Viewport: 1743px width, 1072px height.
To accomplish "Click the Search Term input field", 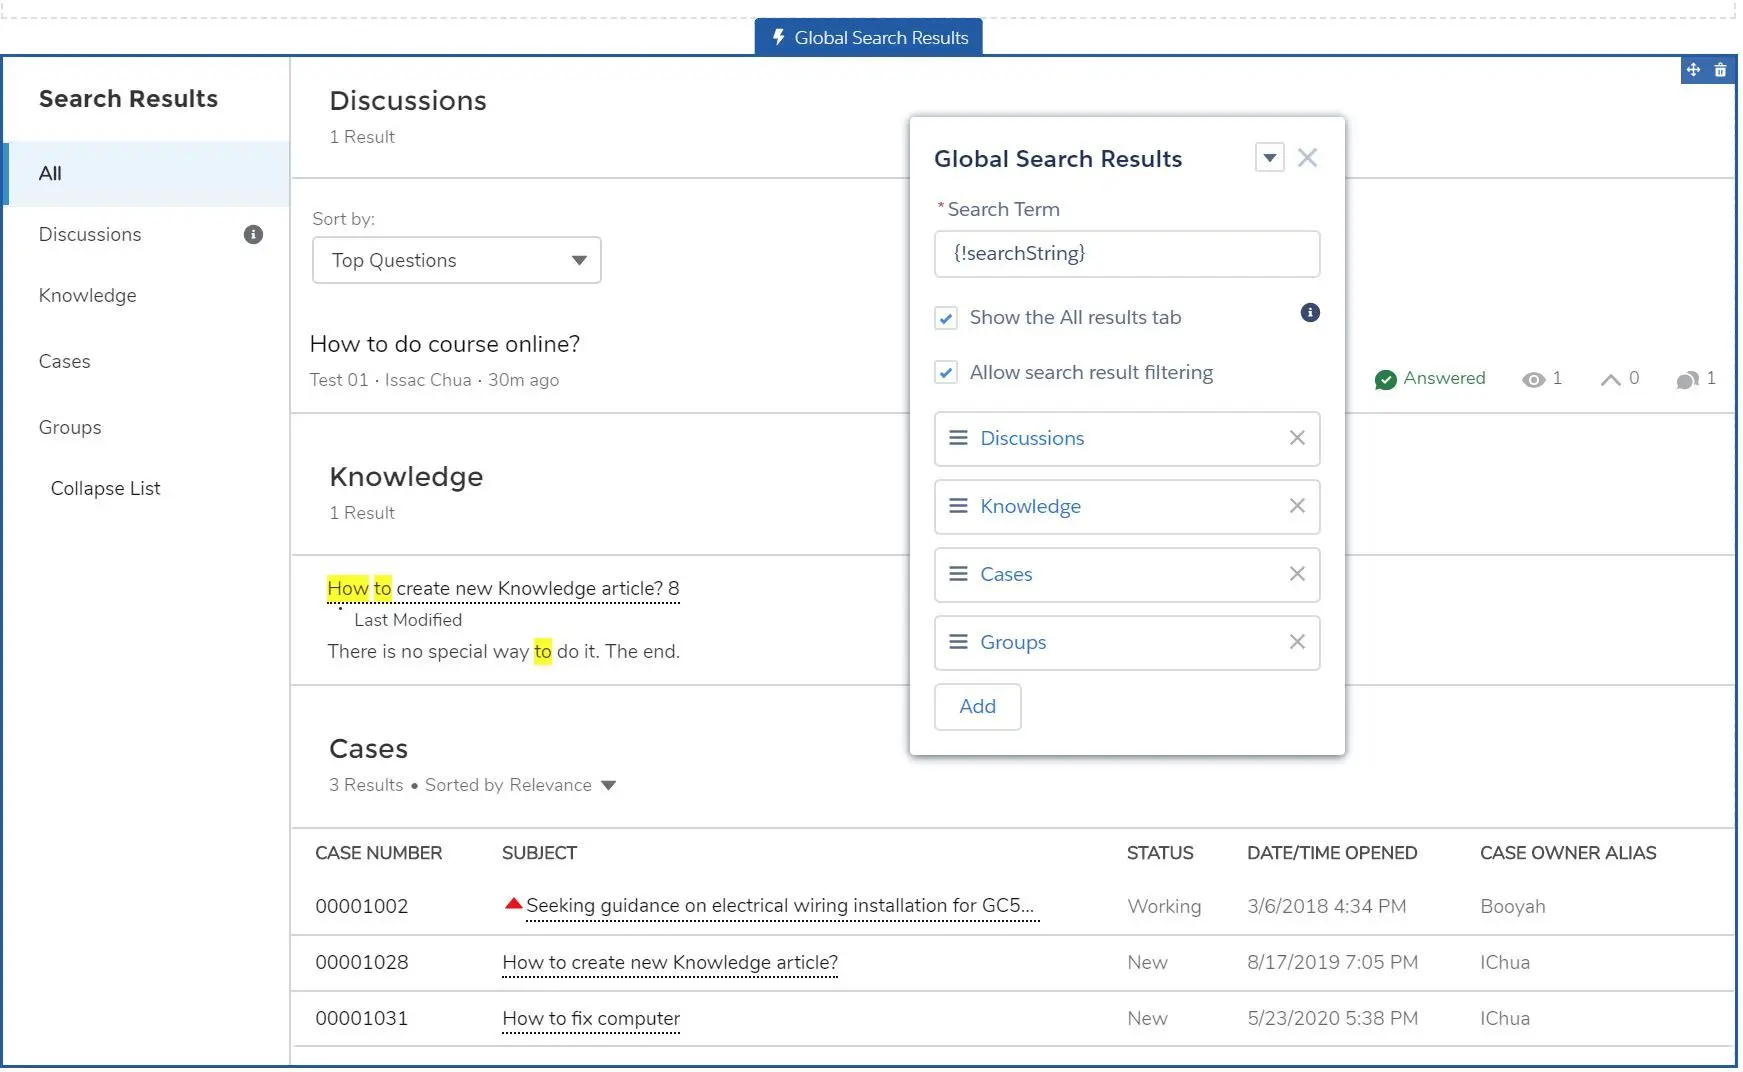I will tap(1127, 254).
